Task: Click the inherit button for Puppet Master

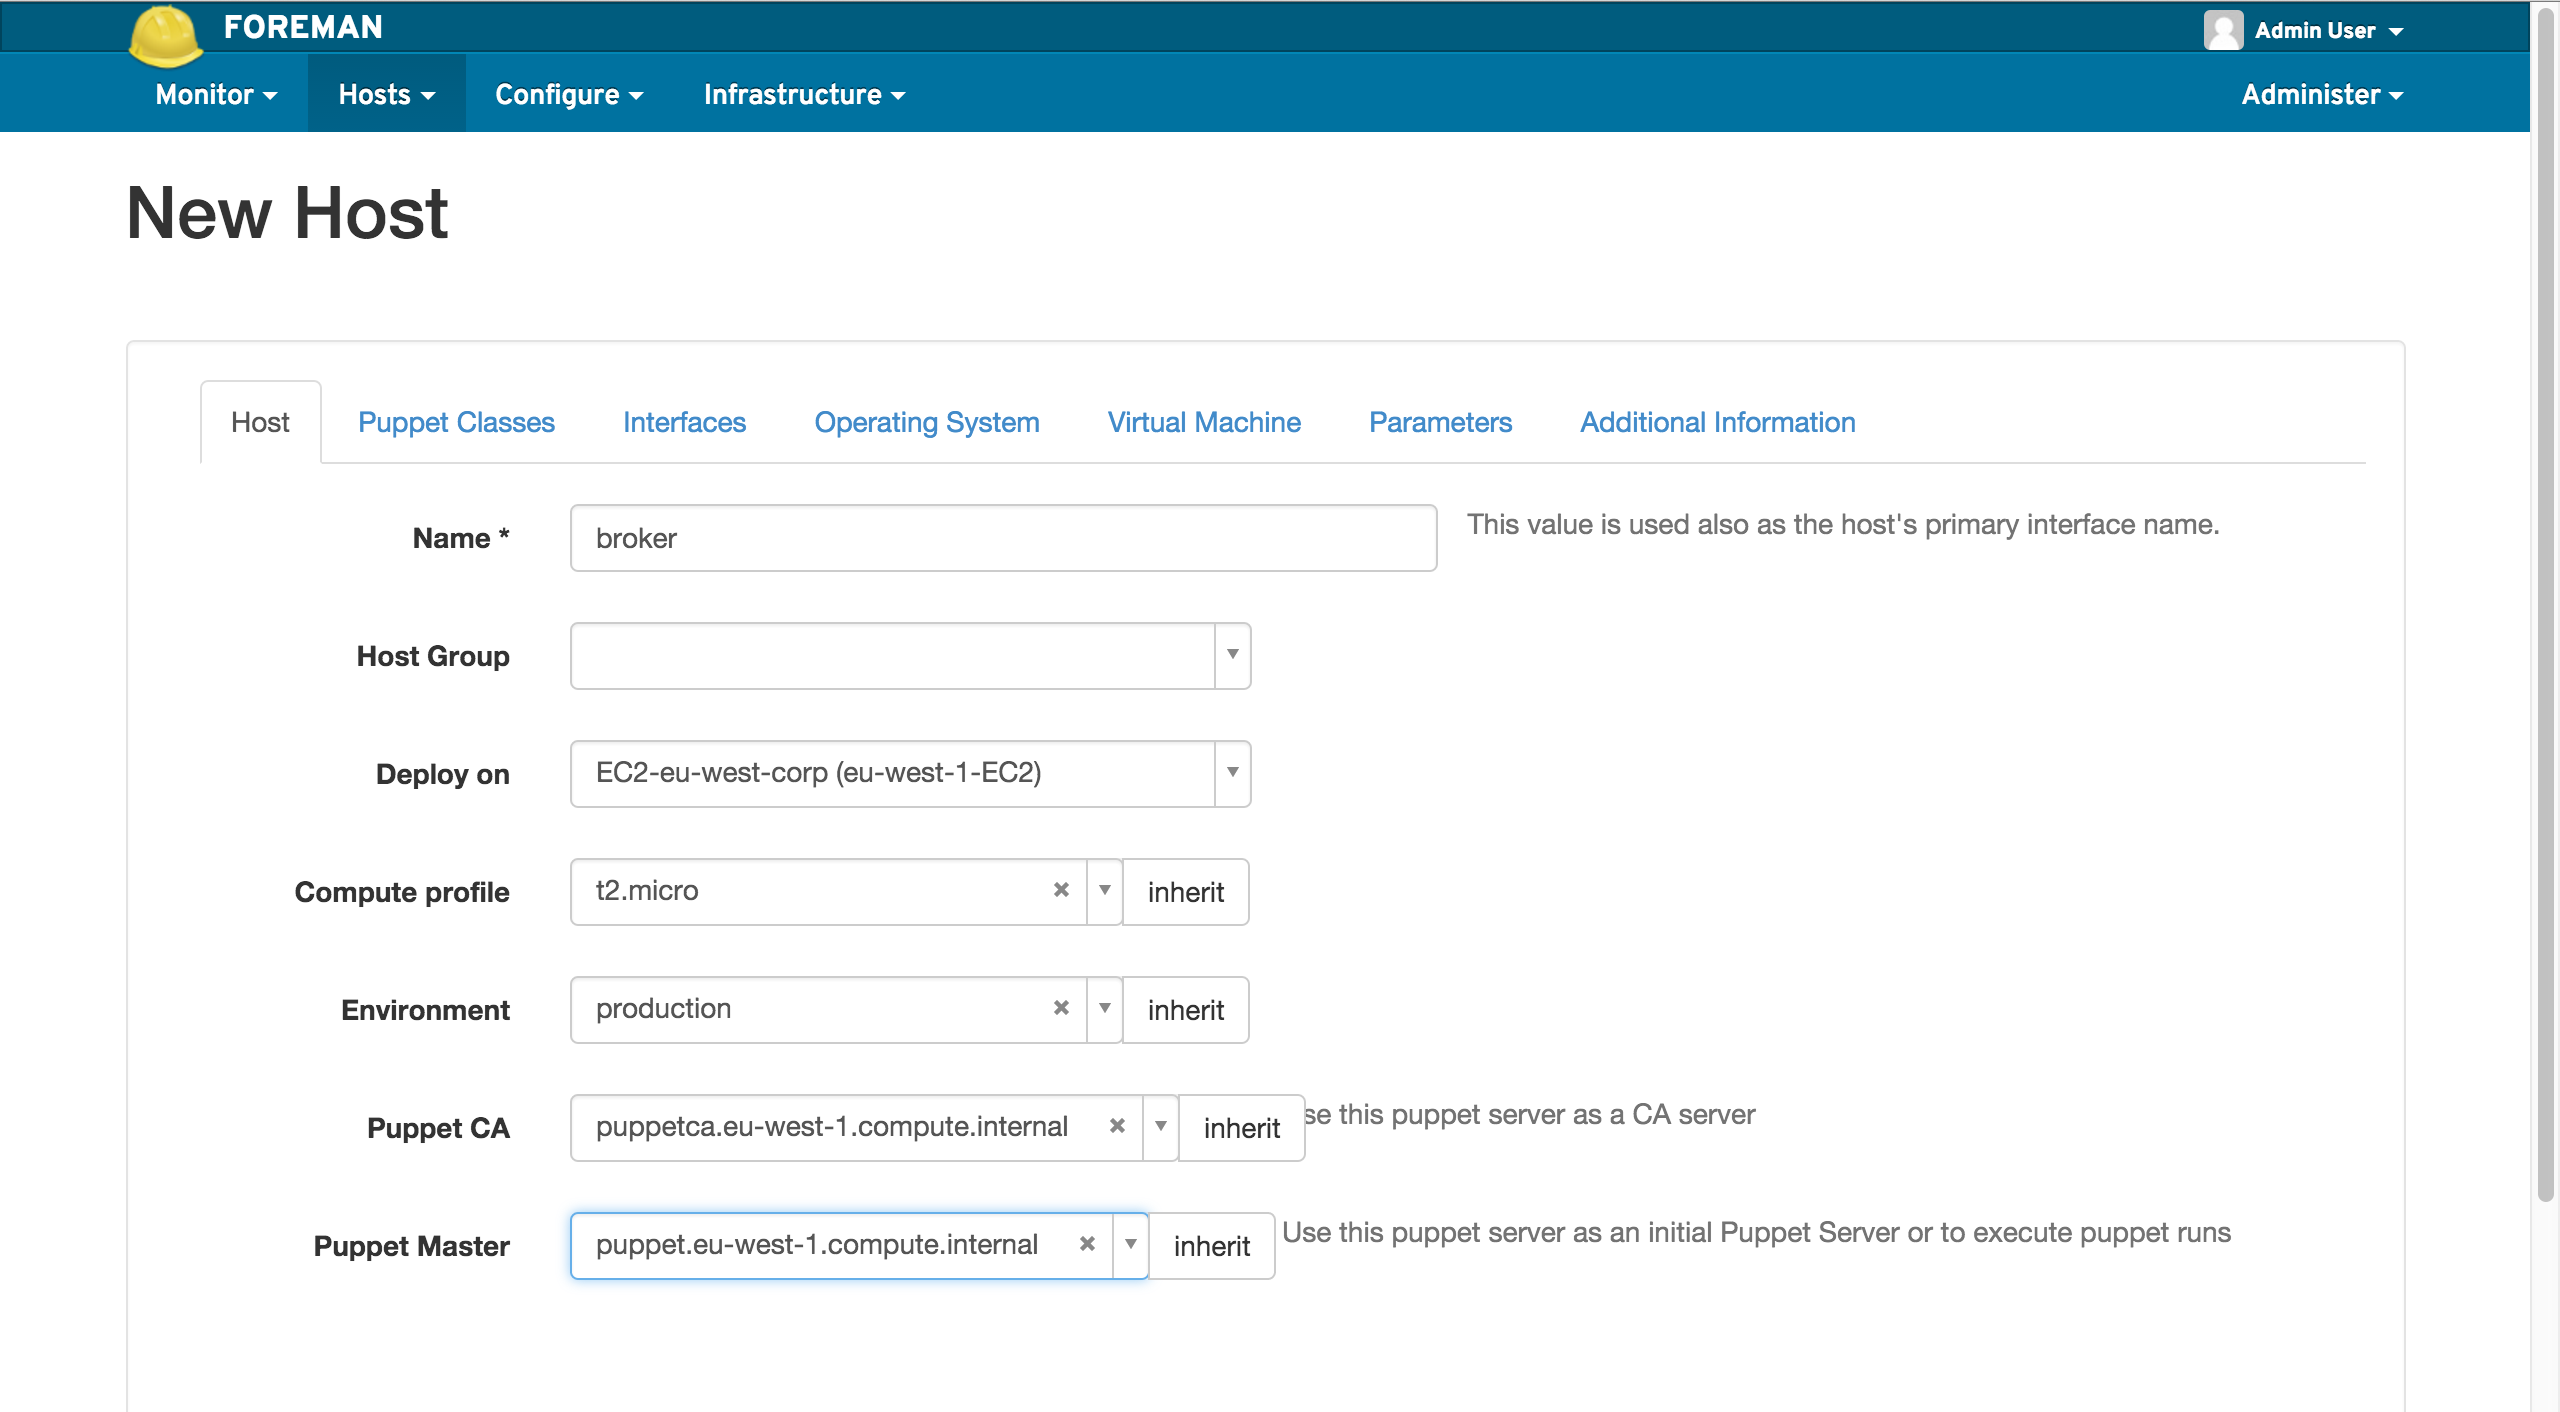Action: tap(1211, 1245)
